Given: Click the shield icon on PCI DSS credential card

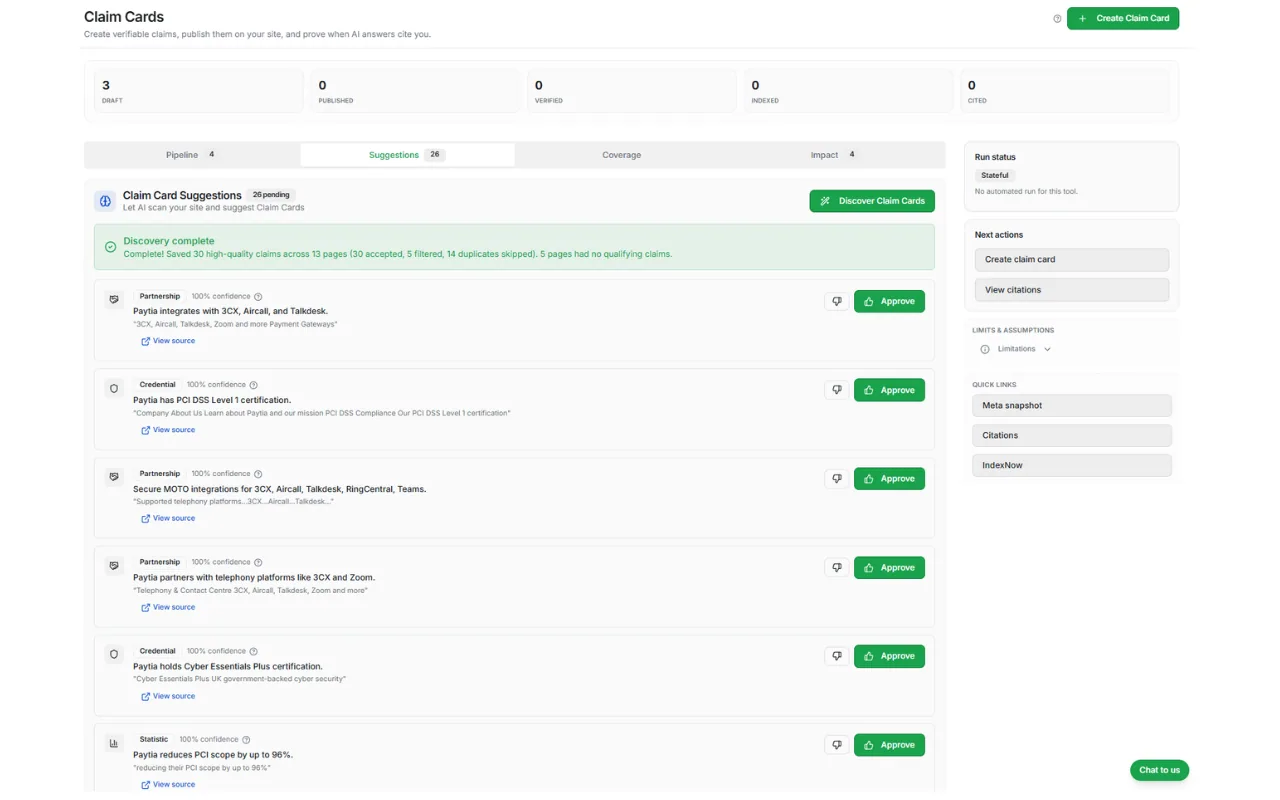Looking at the screenshot, I should 114,388.
